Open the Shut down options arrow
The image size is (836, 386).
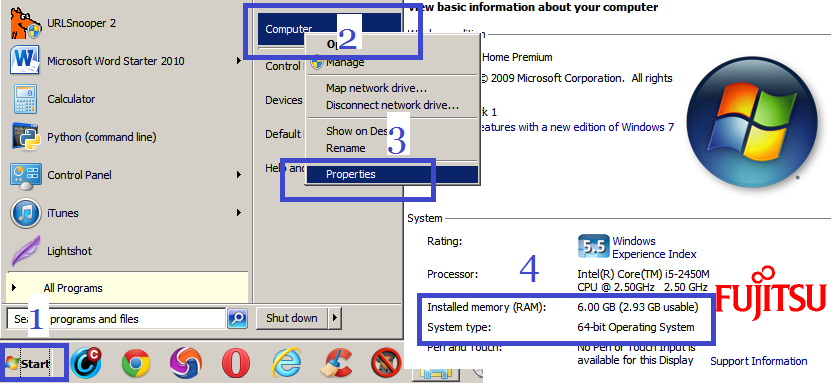click(x=335, y=318)
